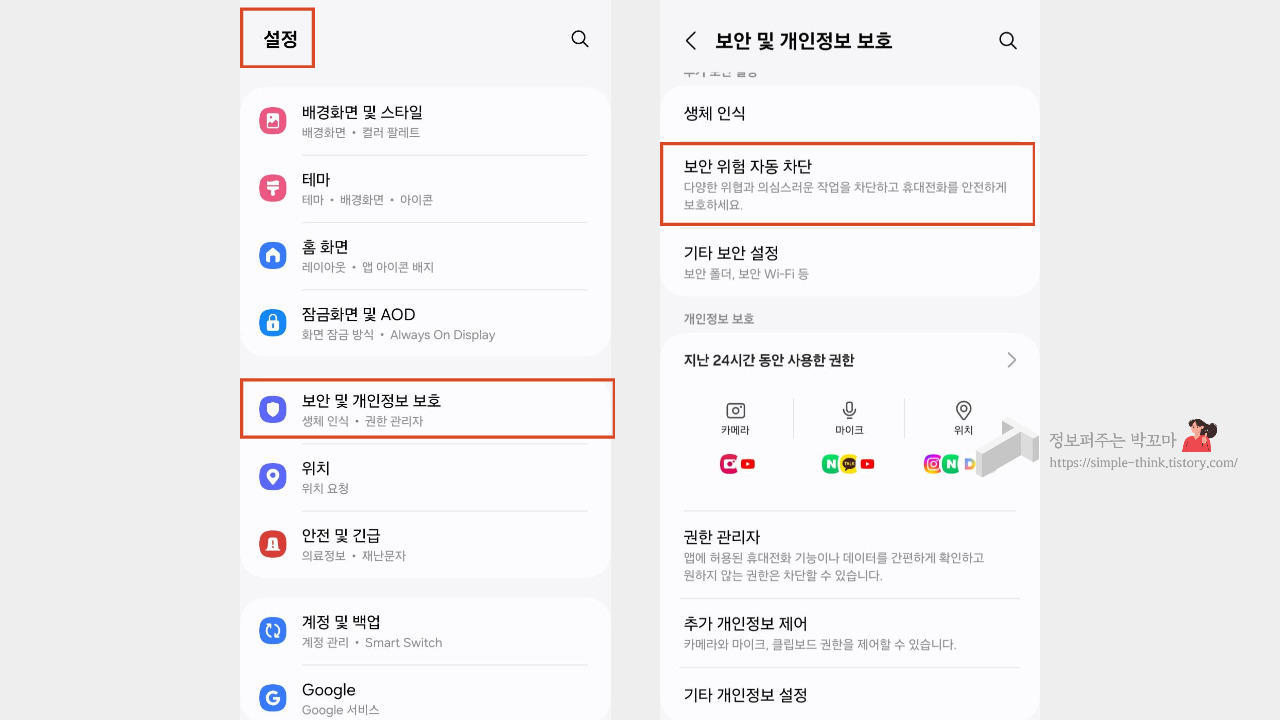The image size is (1280, 720).
Task: Open 보안 및 개인정보 보호 settings
Action: coord(427,409)
